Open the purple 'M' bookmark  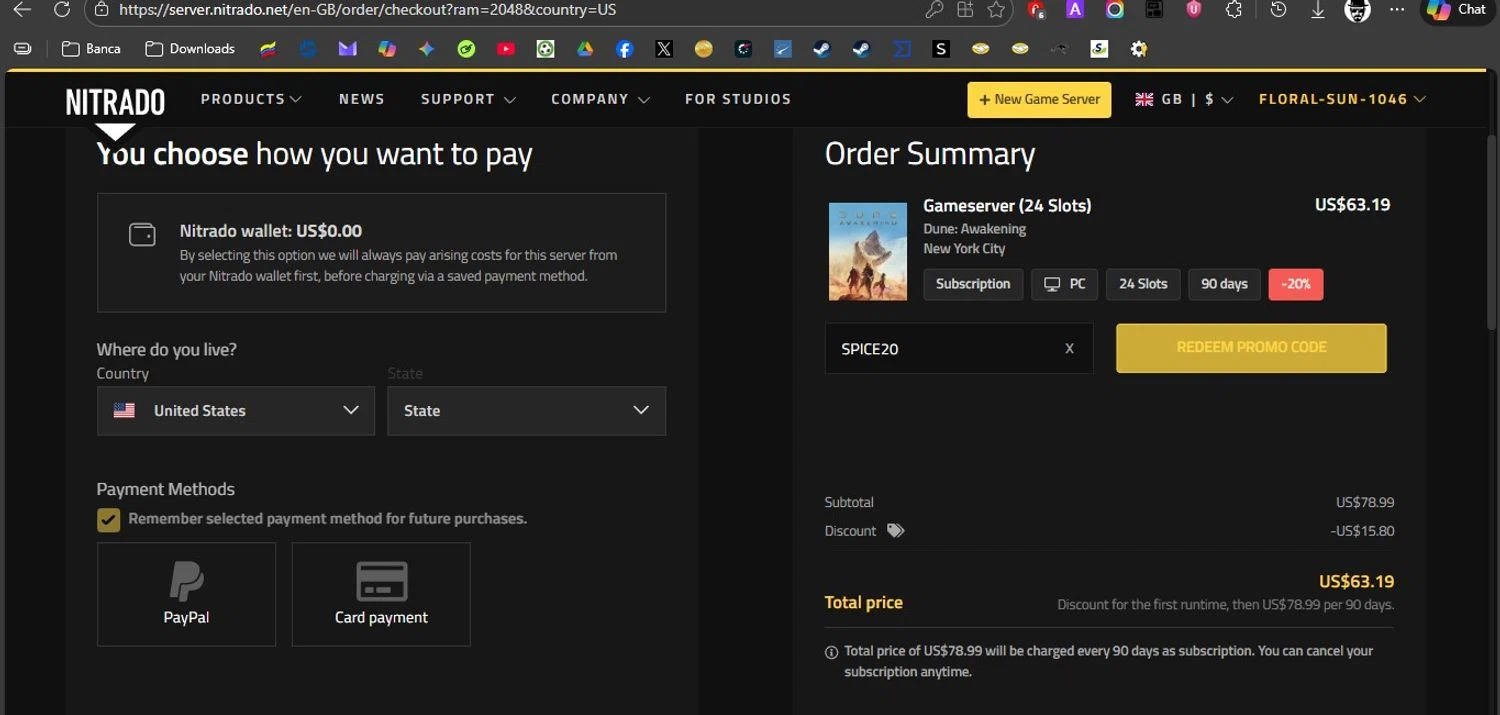[347, 48]
